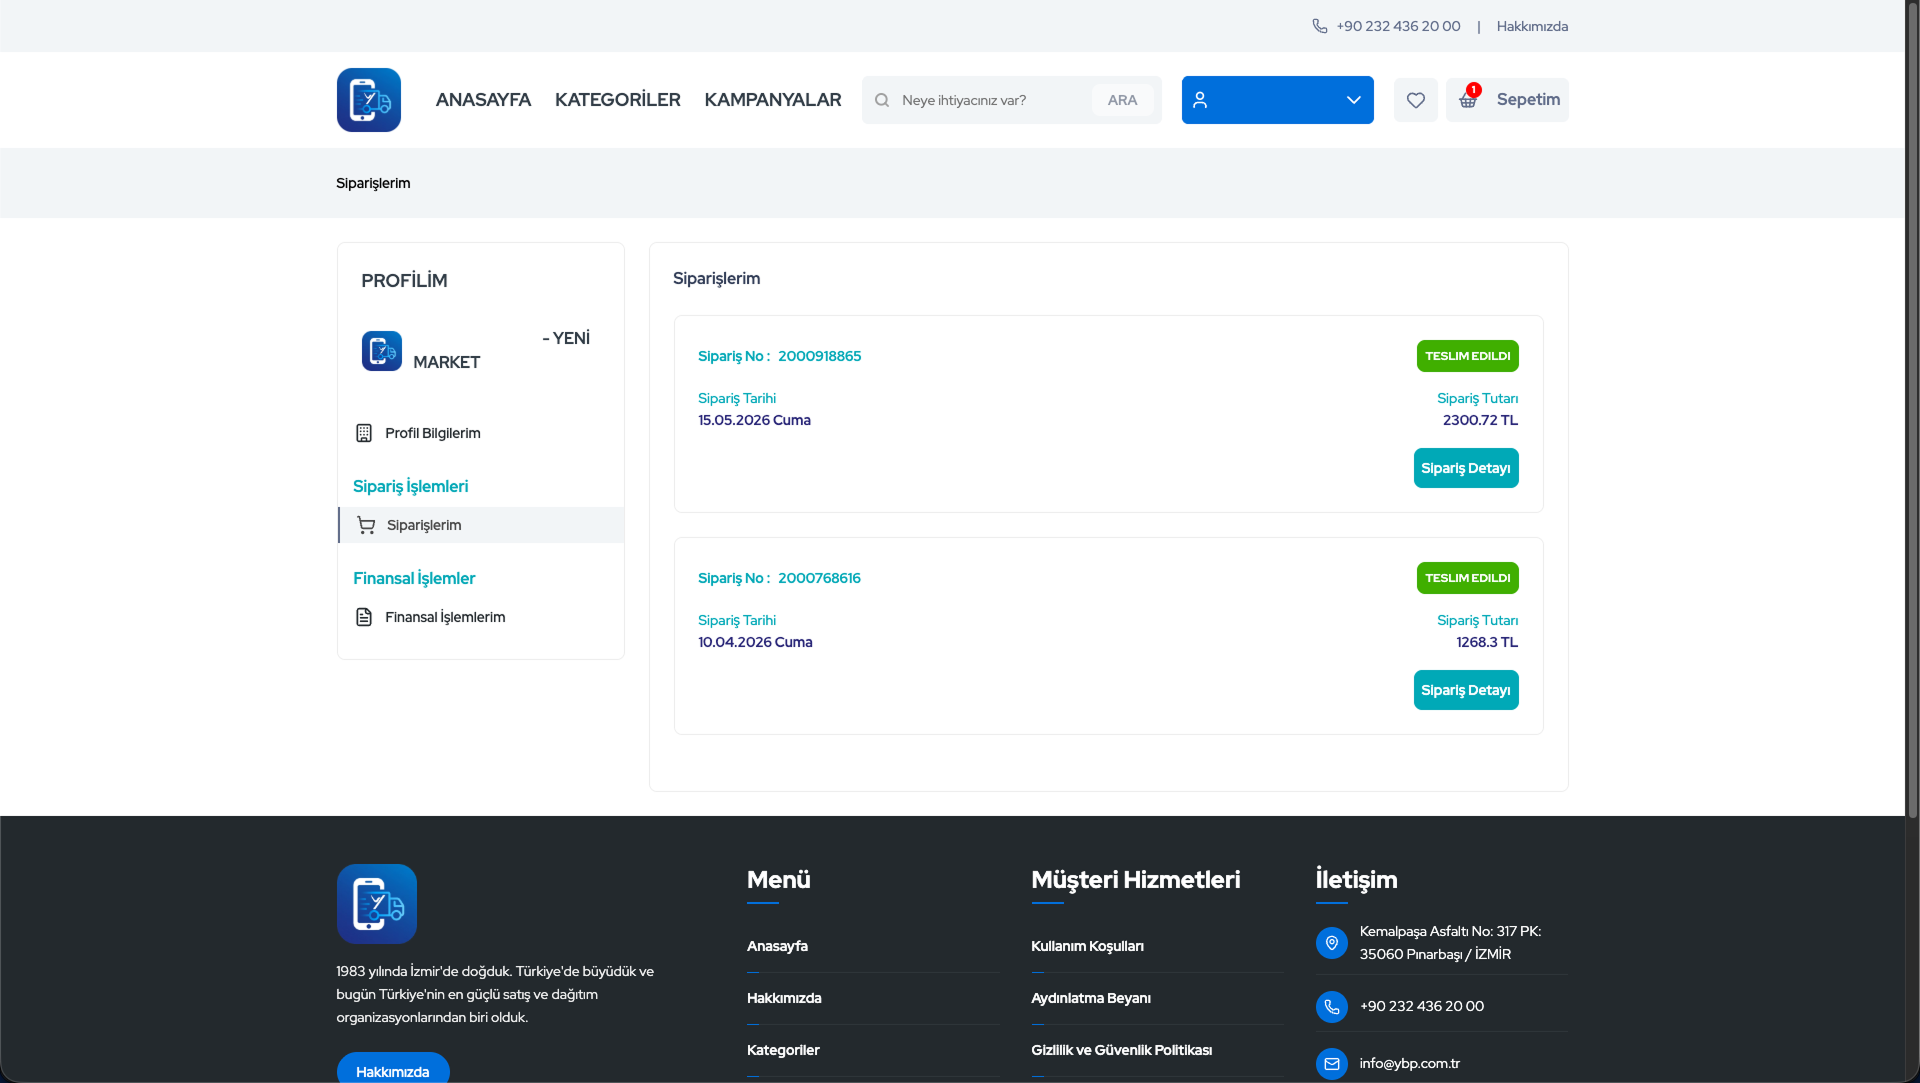Click the Siparişlerim cart icon in sidebar
Image resolution: width=1920 pixels, height=1083 pixels.
[366, 525]
